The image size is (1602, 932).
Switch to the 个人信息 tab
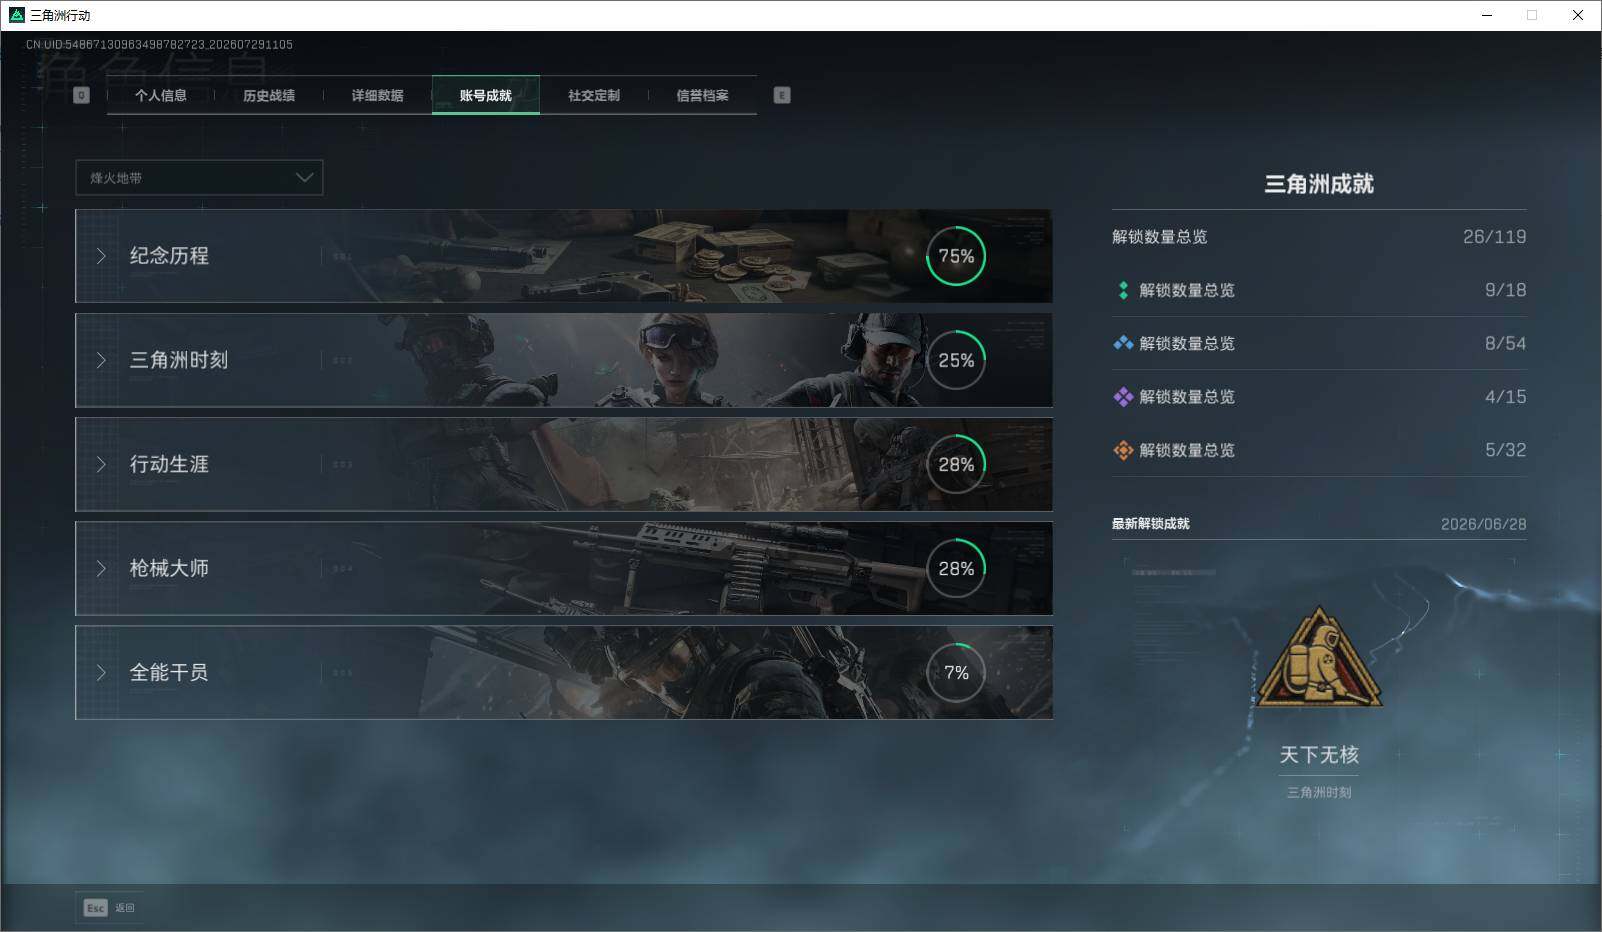[x=161, y=95]
